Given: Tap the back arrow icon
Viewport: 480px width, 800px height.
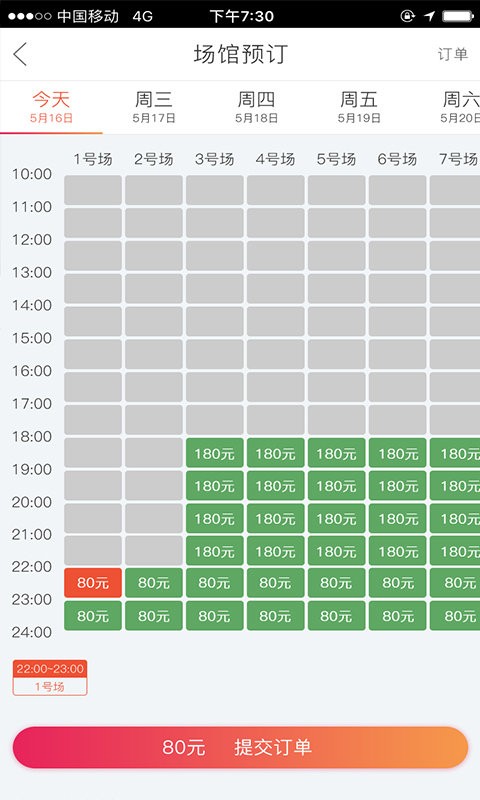Looking at the screenshot, I should [20, 54].
